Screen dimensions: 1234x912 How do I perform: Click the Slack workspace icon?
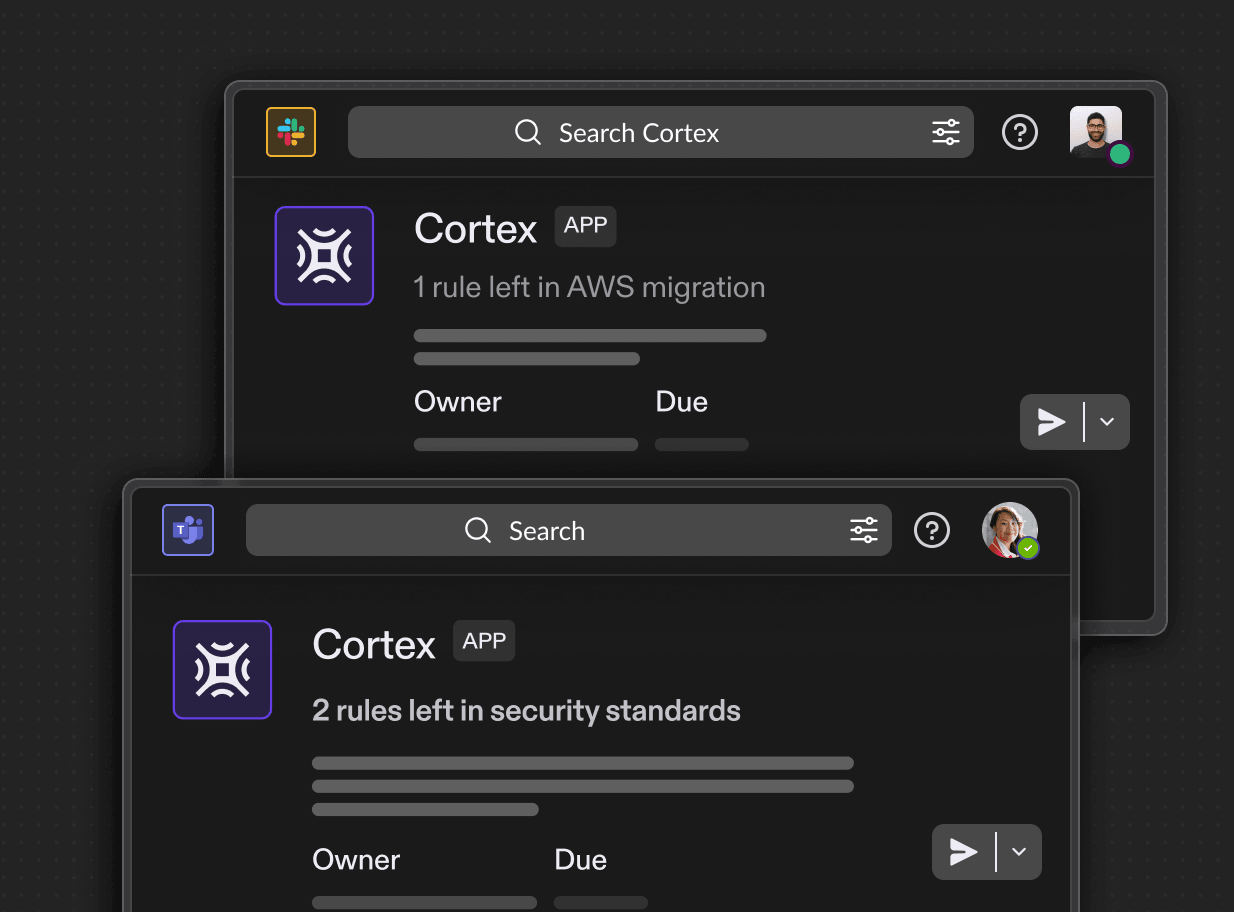coord(290,131)
